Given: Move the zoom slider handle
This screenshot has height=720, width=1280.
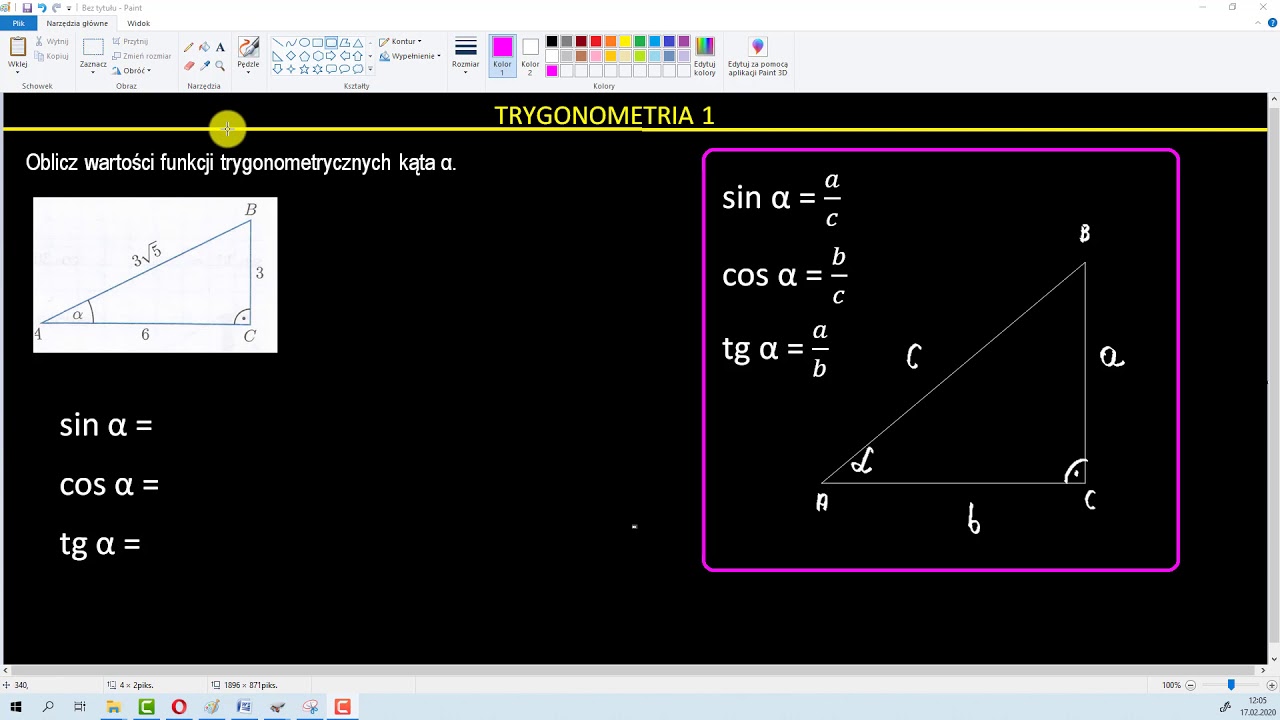Looking at the screenshot, I should [1231, 685].
